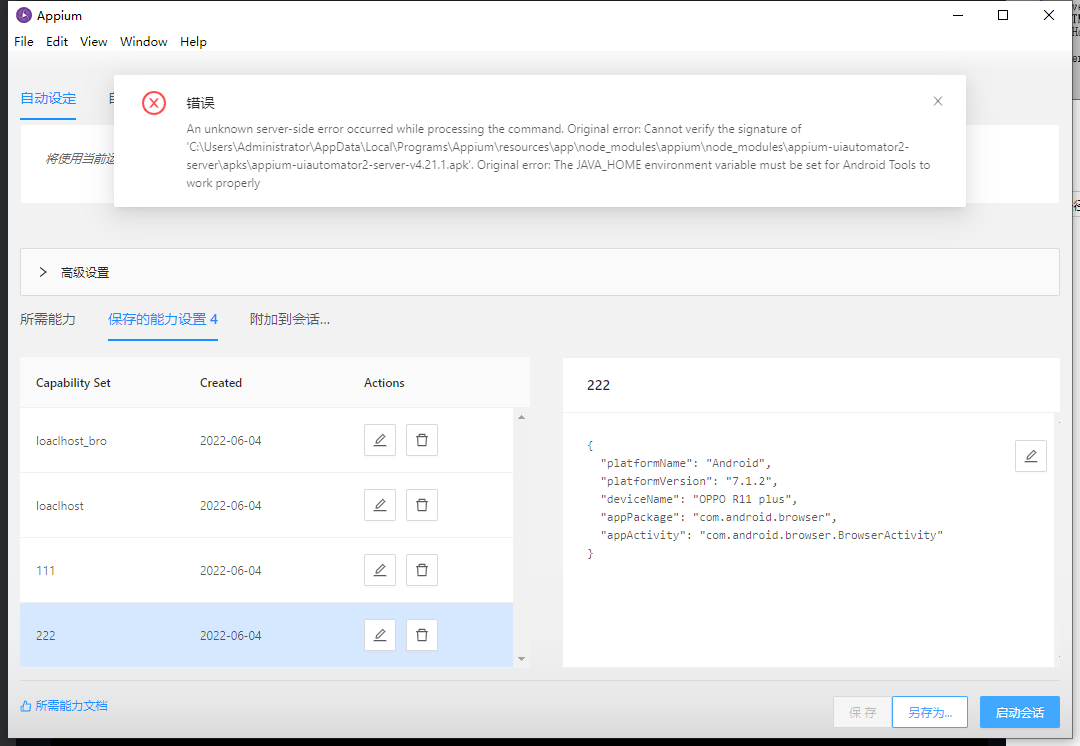Edit the loaclhost_bro capability set
This screenshot has height=746, width=1080.
(x=380, y=440)
